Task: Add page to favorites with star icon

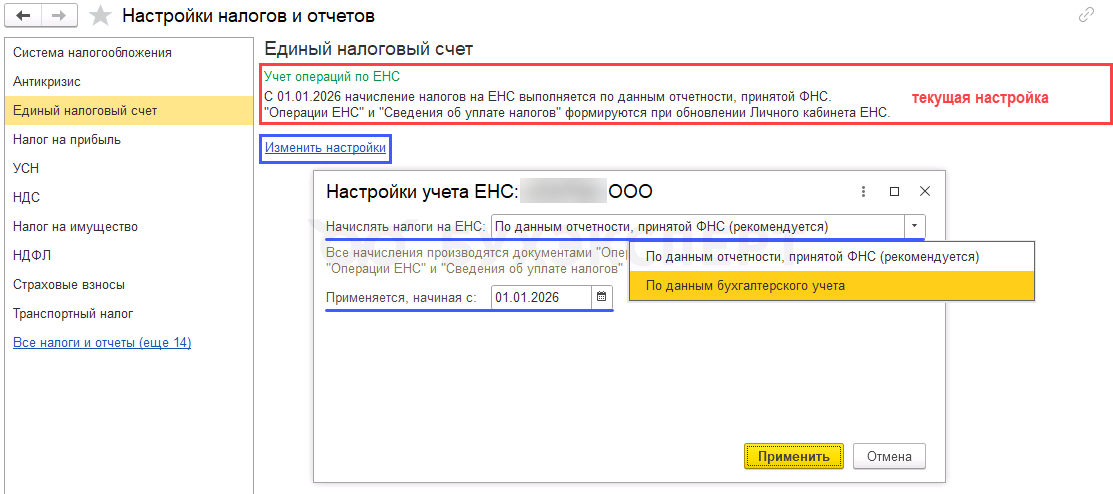Action: [x=101, y=16]
